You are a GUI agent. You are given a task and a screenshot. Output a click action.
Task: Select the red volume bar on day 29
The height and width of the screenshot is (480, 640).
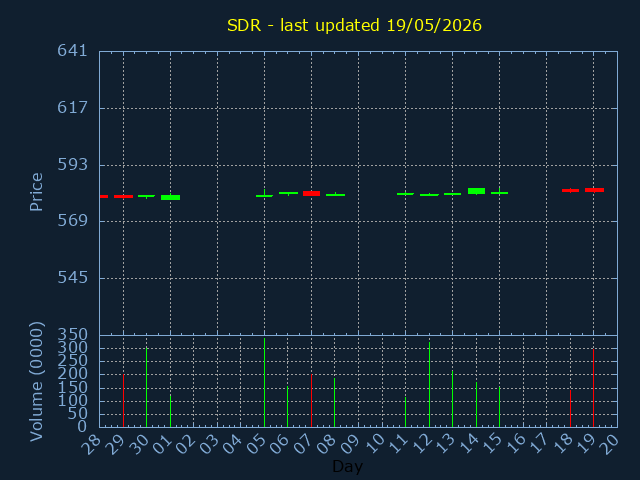pyautogui.click(x=124, y=401)
